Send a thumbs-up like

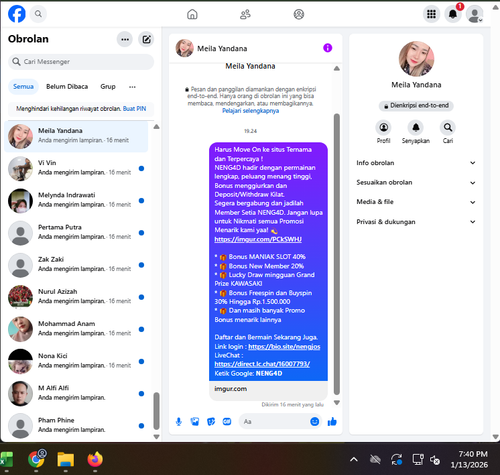tap(332, 422)
